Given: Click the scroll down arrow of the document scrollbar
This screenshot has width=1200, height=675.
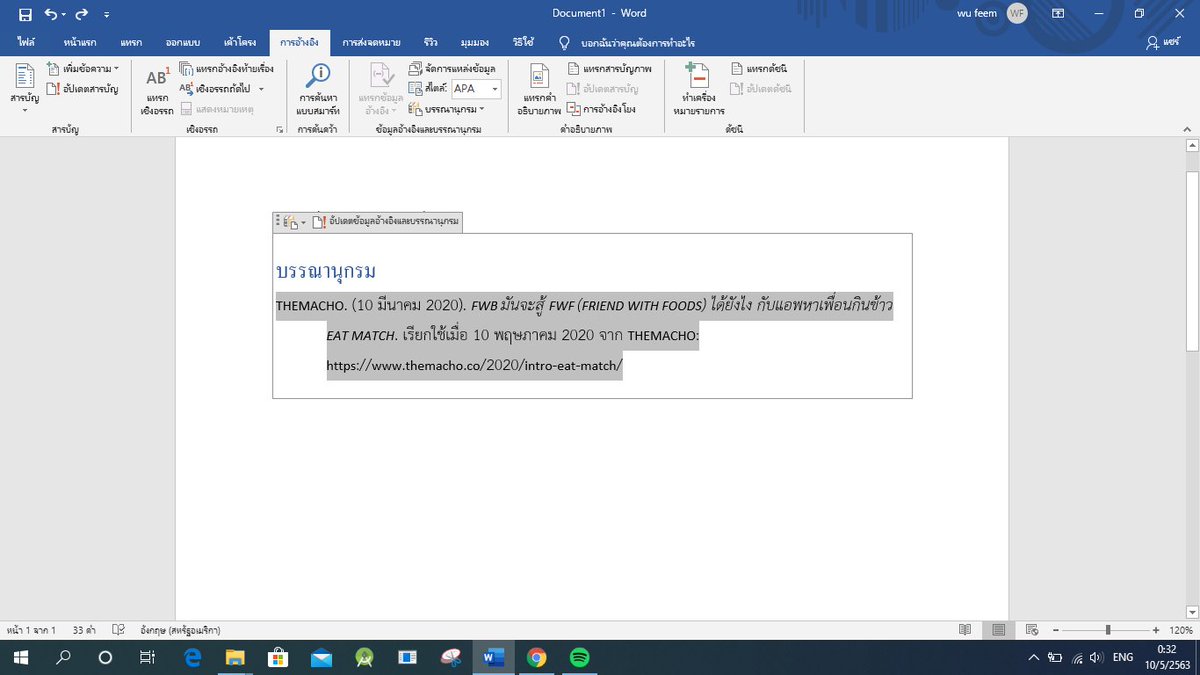Looking at the screenshot, I should (x=1192, y=611).
